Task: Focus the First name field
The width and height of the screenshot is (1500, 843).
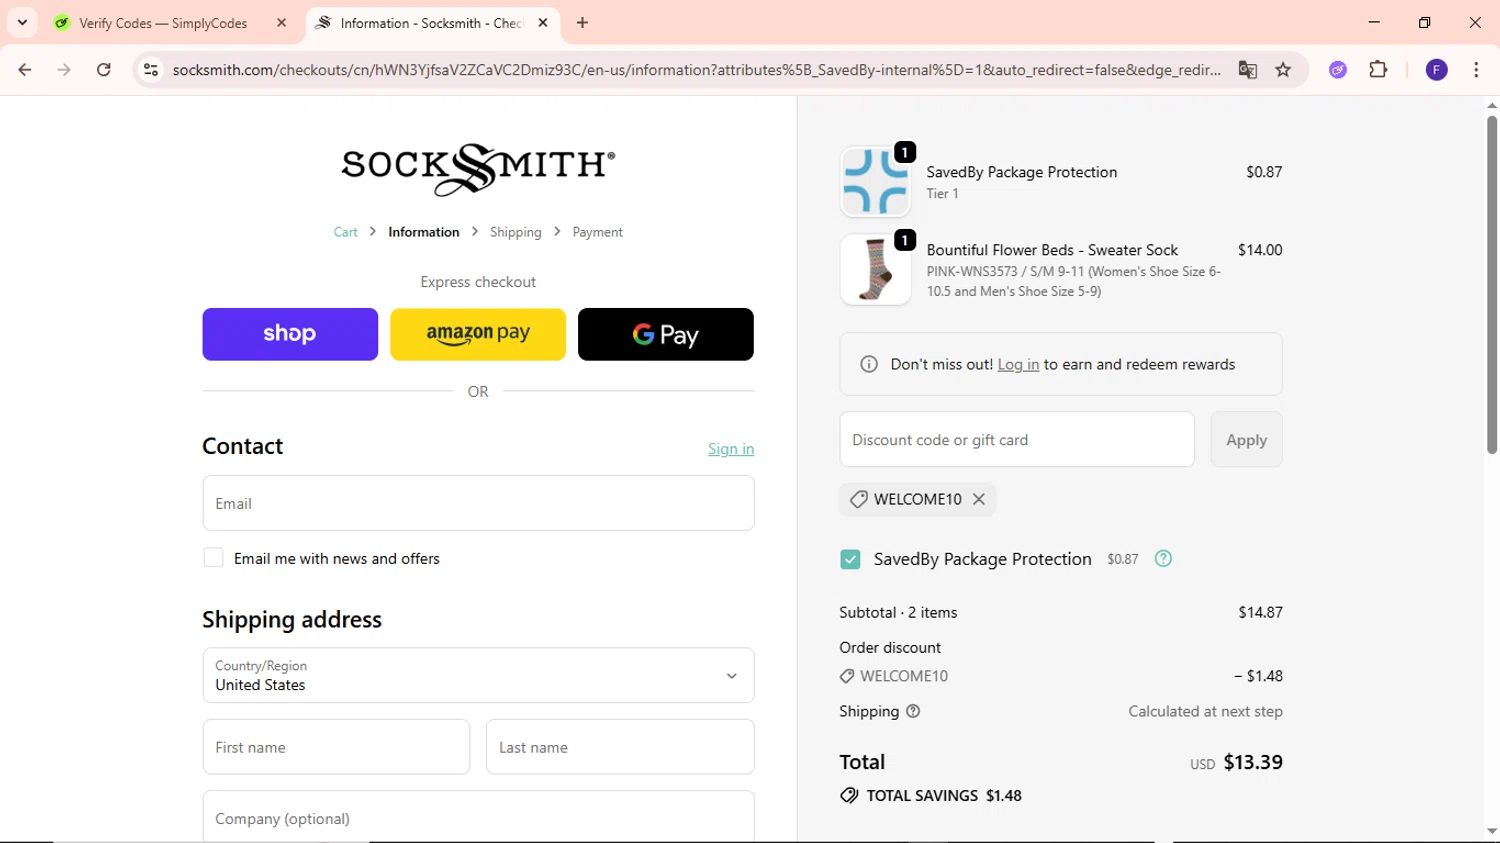Action: pos(336,747)
